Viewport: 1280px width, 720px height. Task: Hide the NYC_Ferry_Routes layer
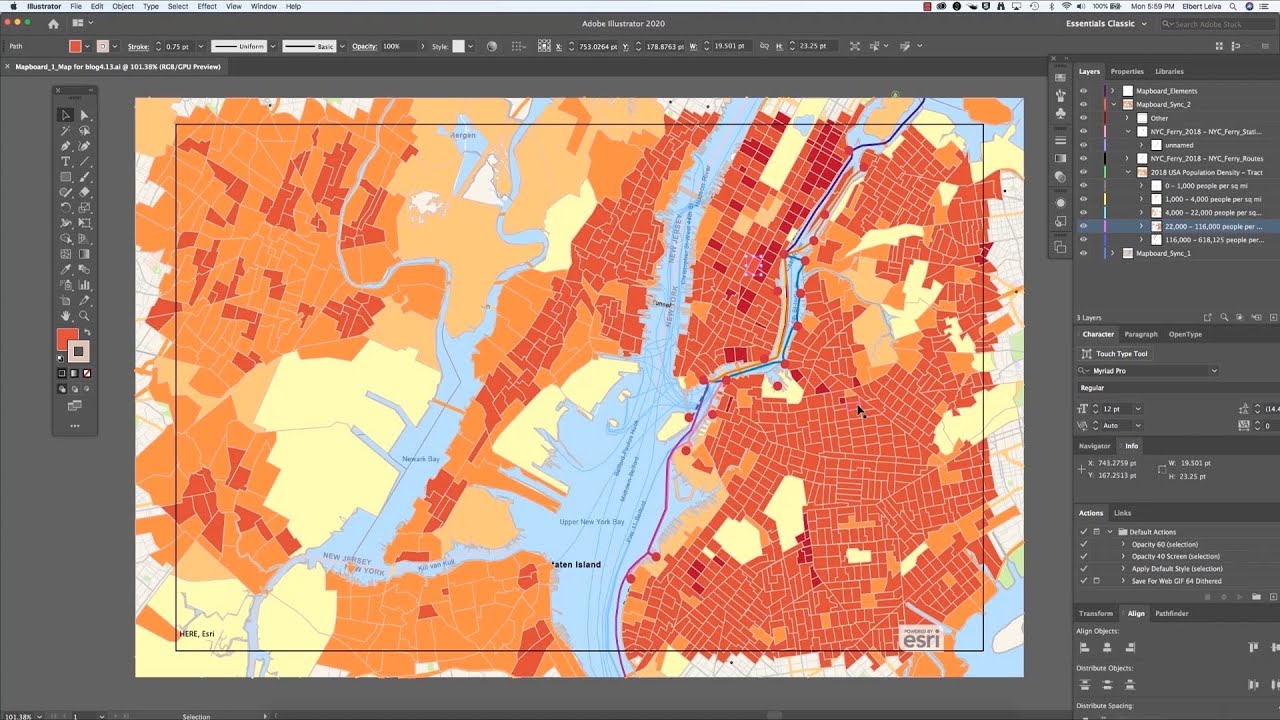(1083, 158)
